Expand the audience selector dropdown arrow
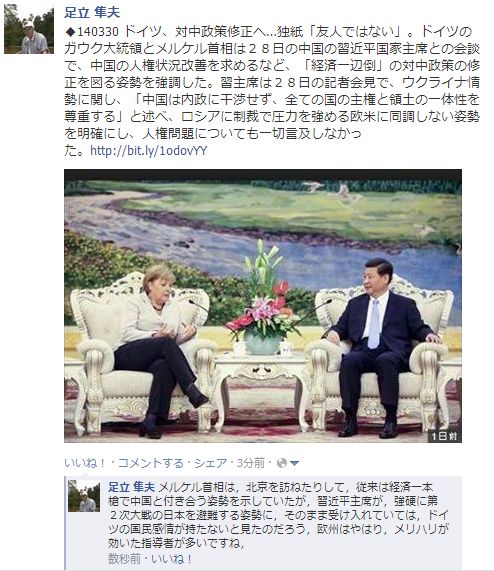494x571 pixels. [x=295, y=464]
